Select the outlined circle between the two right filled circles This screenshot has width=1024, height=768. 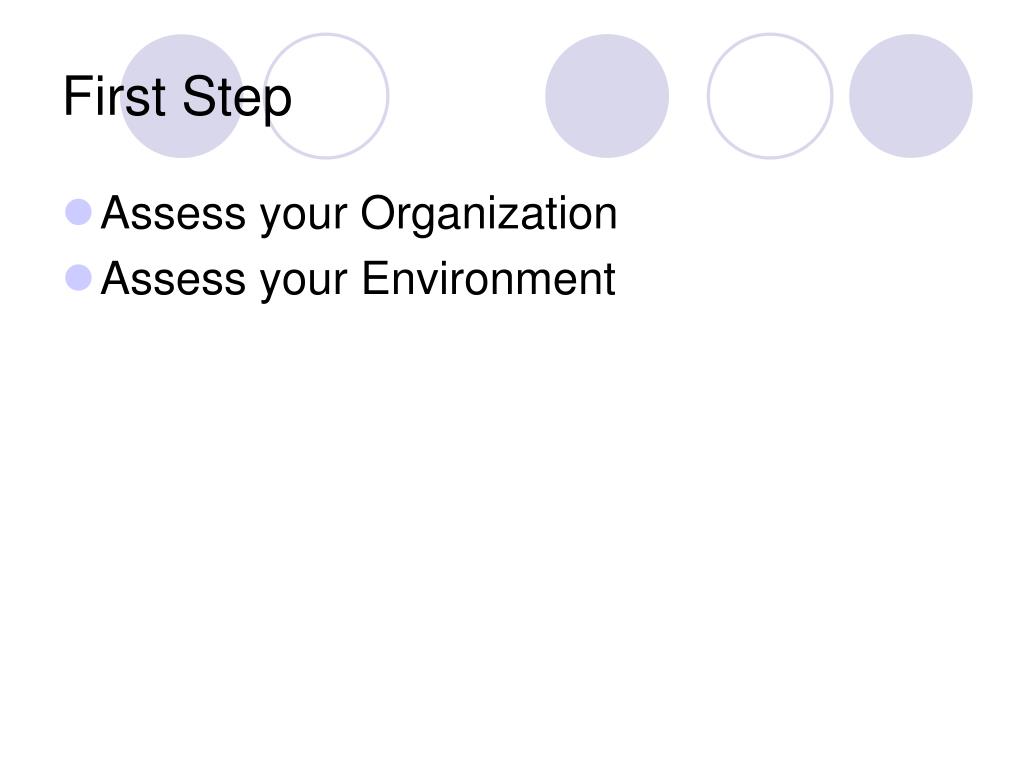tap(770, 96)
